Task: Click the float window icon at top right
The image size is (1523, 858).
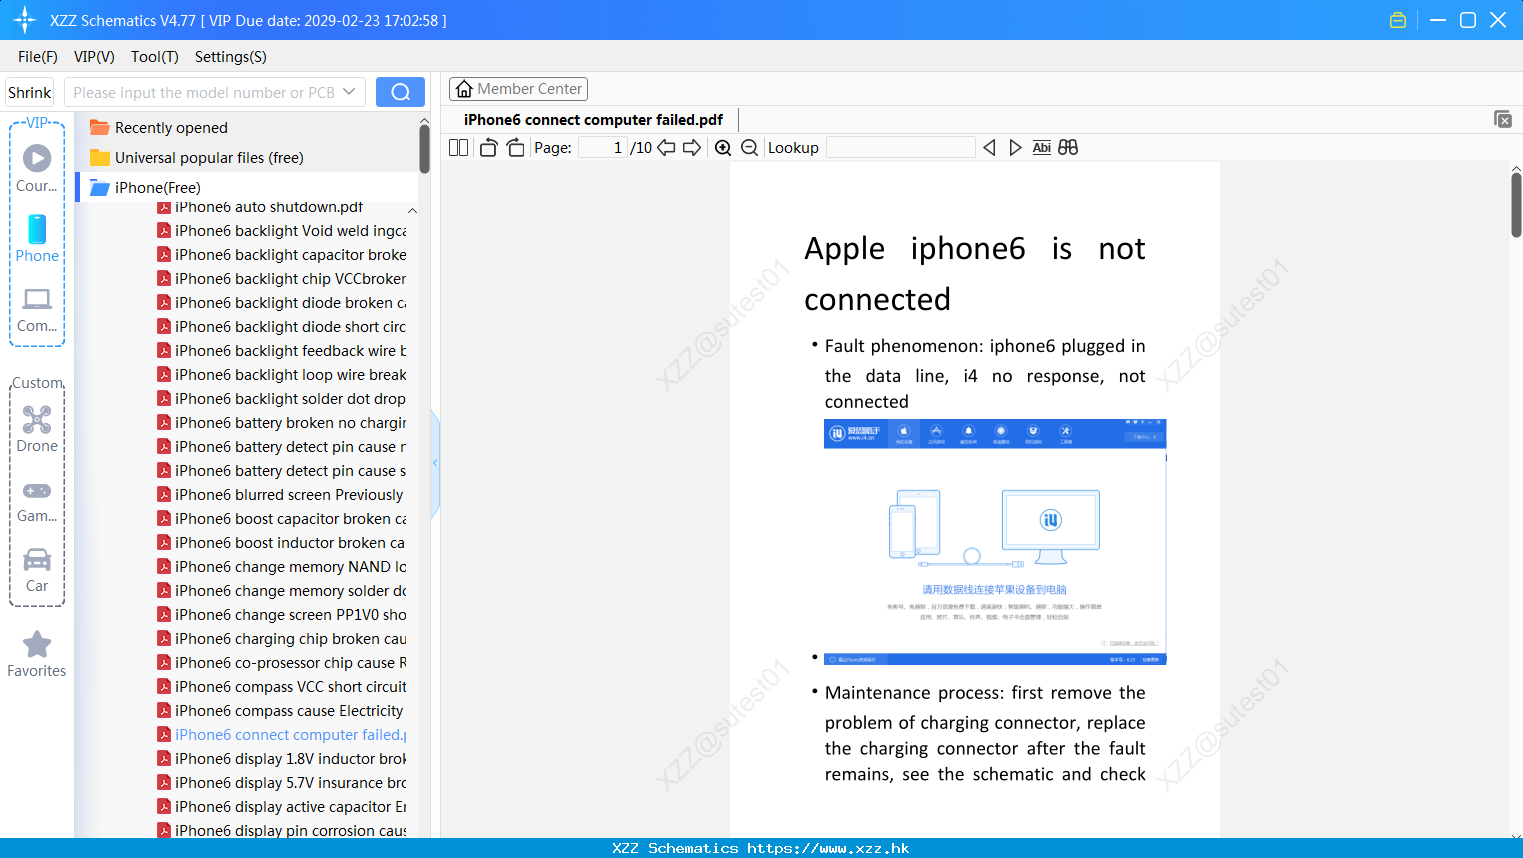Action: click(1503, 119)
